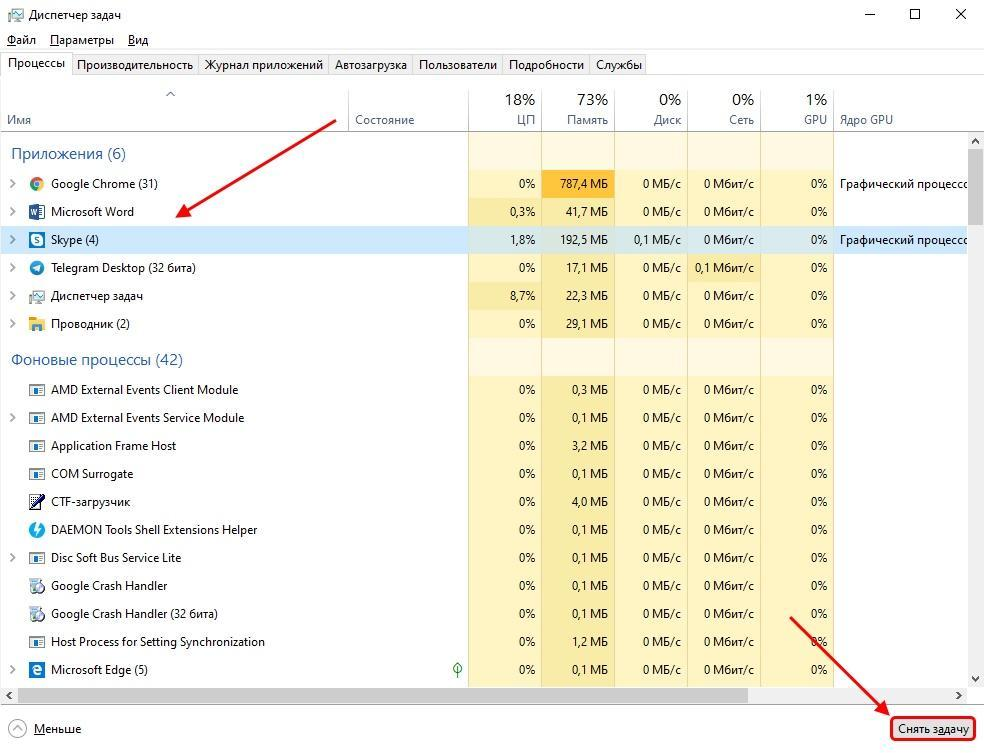Click the Google Crash Handler icon
This screenshot has width=984, height=753.
pos(37,586)
